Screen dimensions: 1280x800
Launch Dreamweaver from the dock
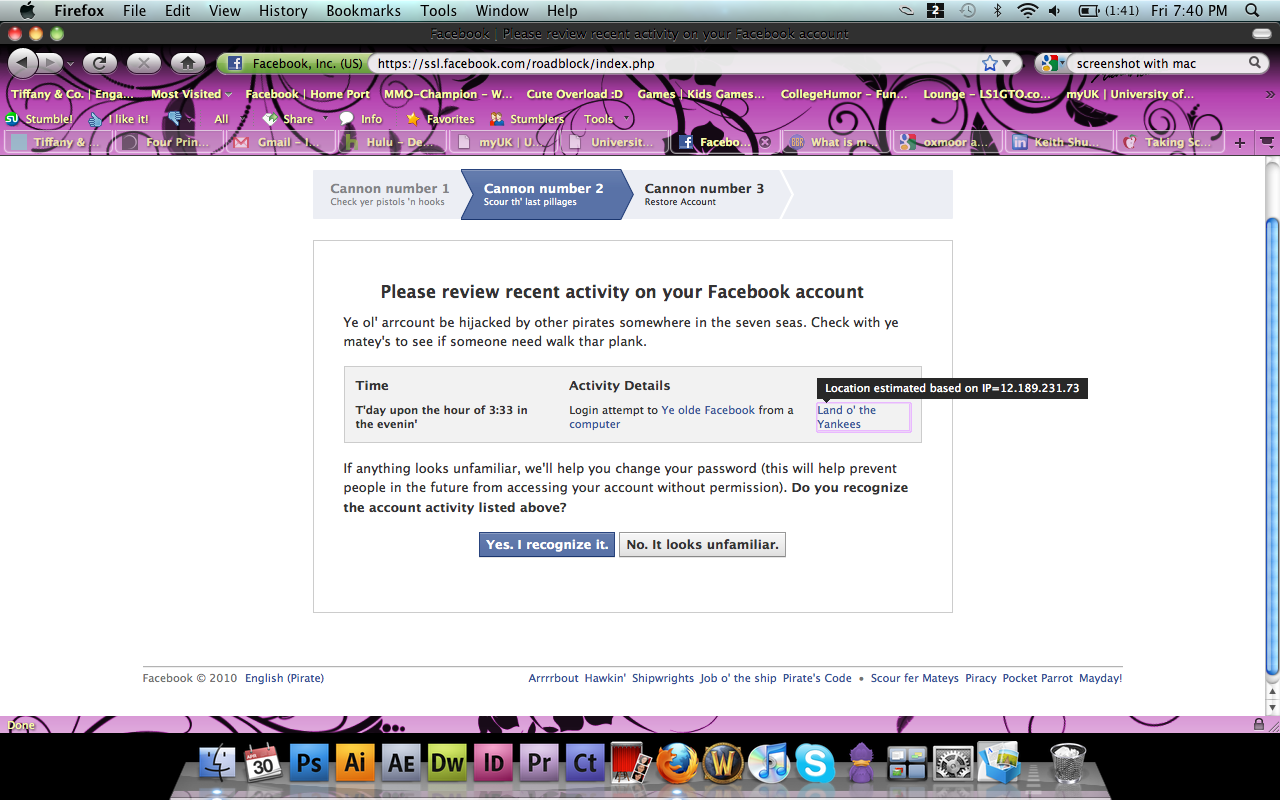pos(447,764)
